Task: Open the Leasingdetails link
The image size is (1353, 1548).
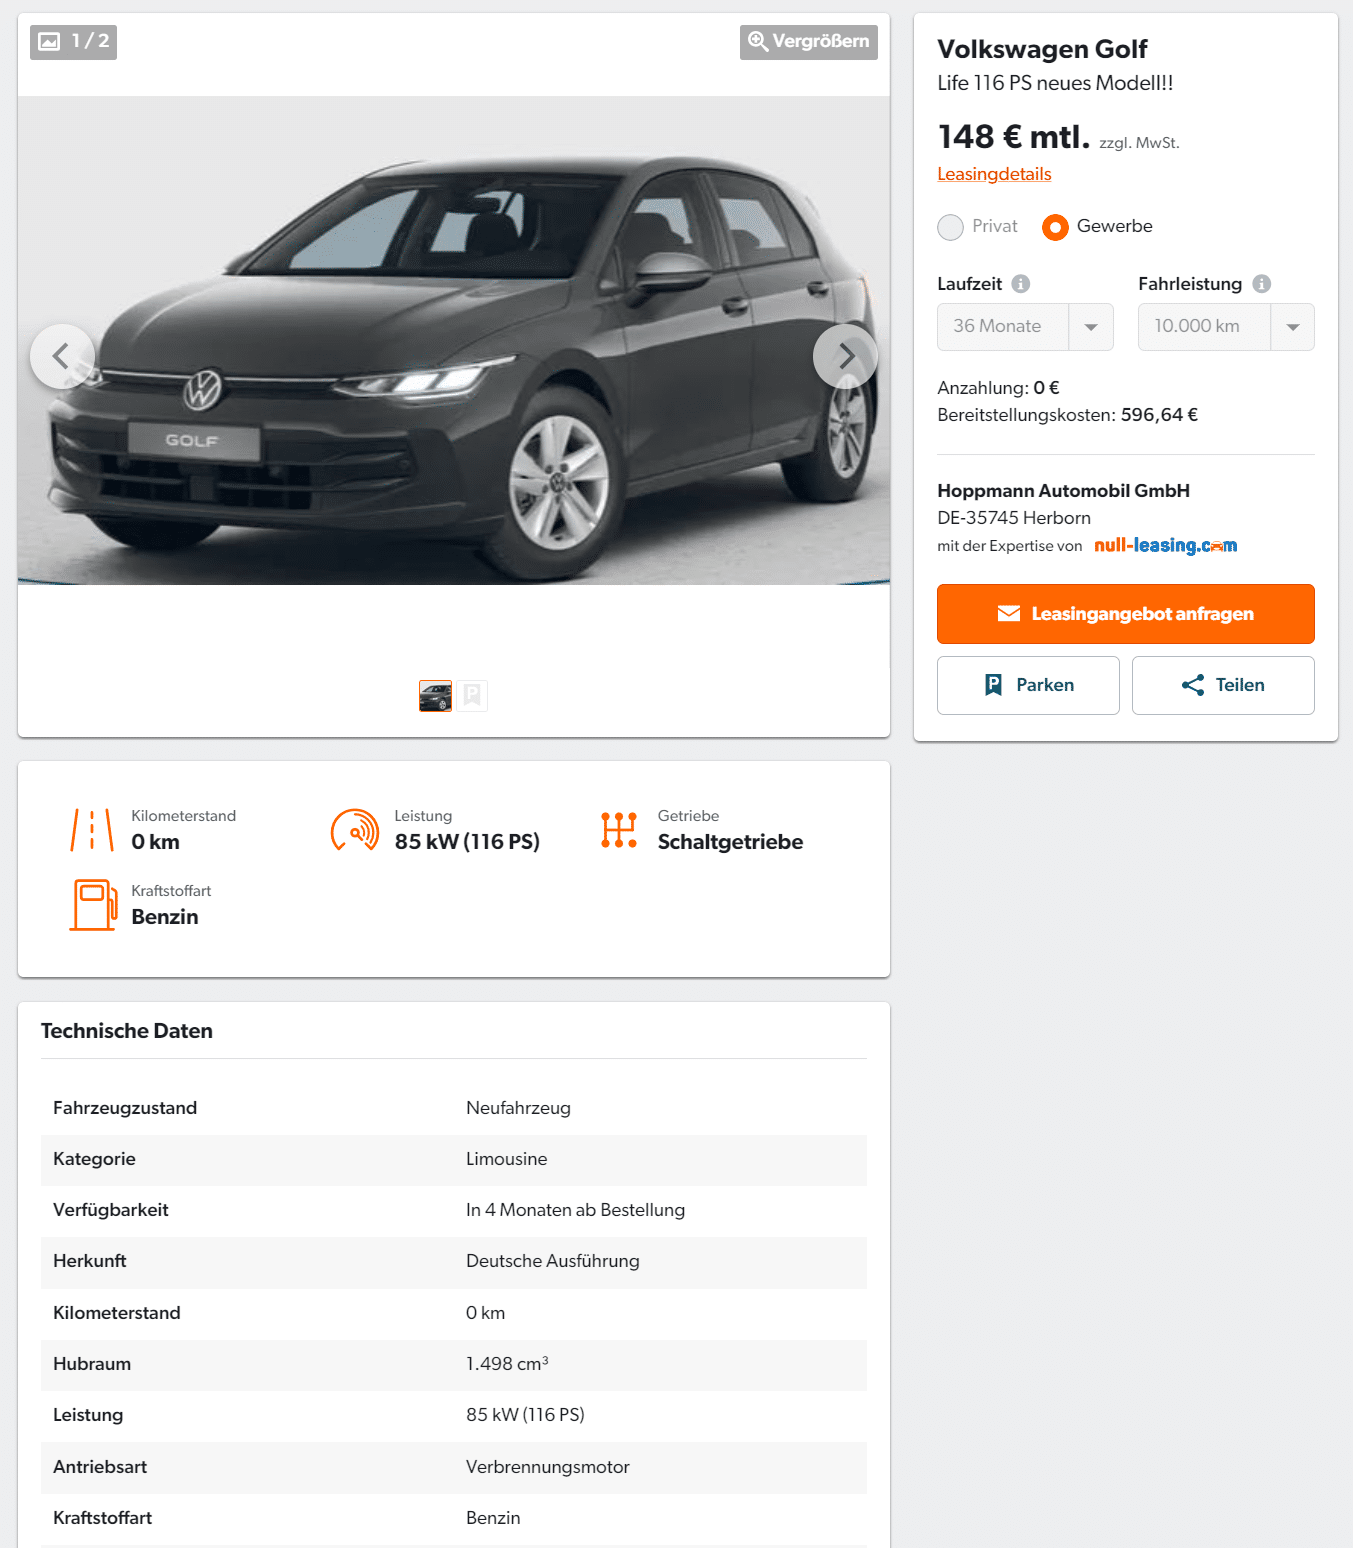Action: [x=994, y=174]
